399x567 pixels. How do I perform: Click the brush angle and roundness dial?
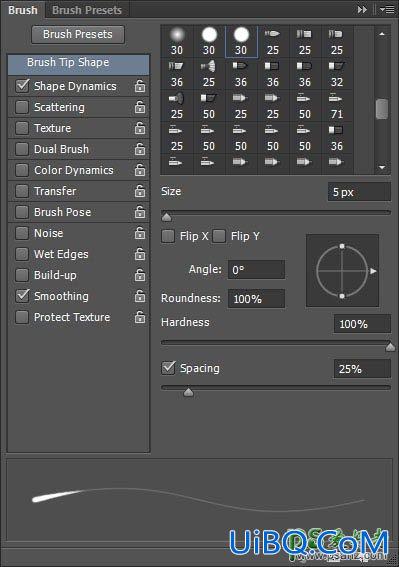pos(343,271)
